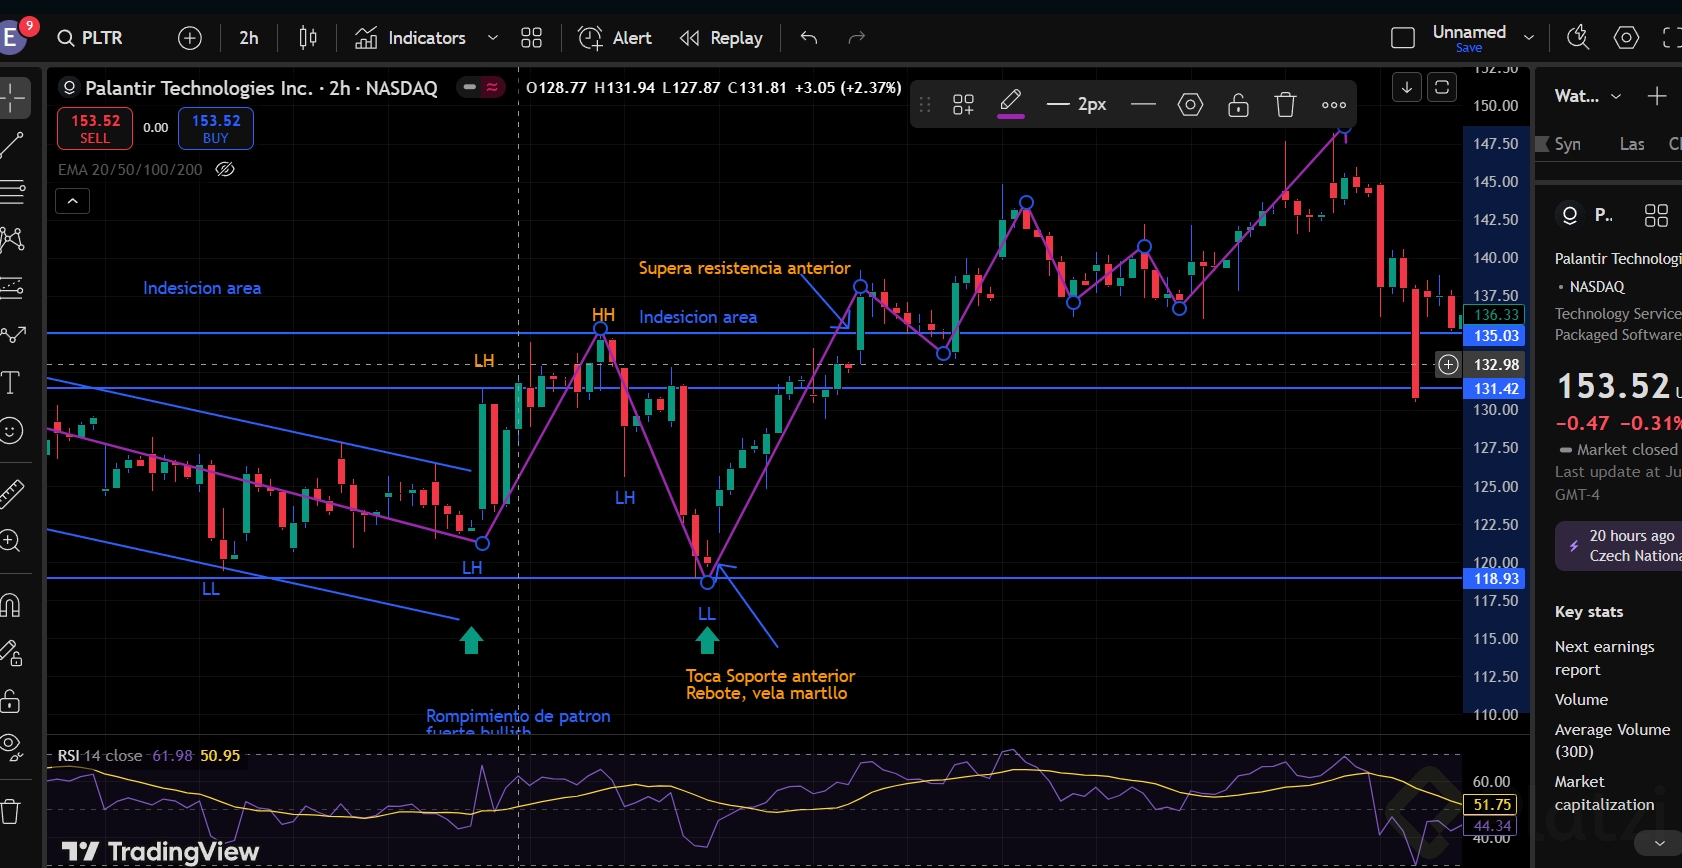Open the Fibonacci retracement tools

12,191
